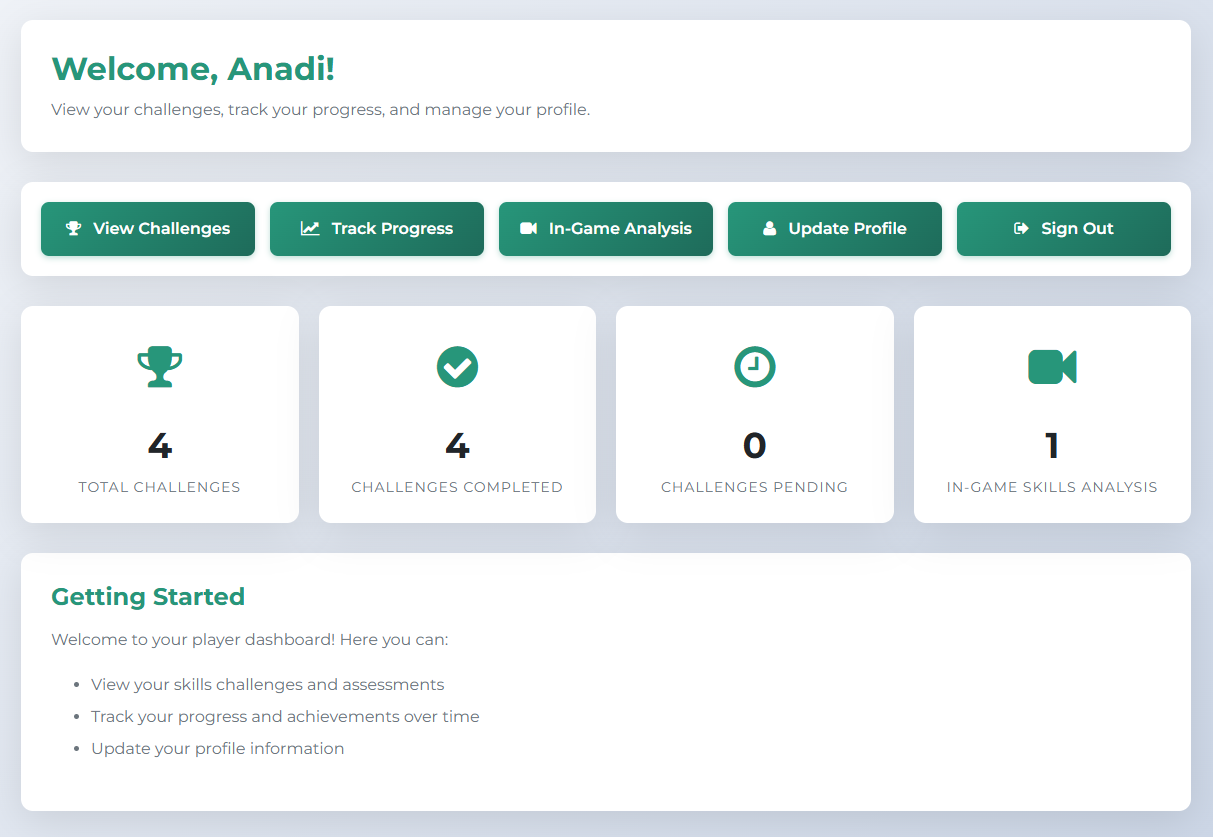Select the Total Challenges stat card
Viewport: 1213px width, 837px height.
pyautogui.click(x=159, y=414)
